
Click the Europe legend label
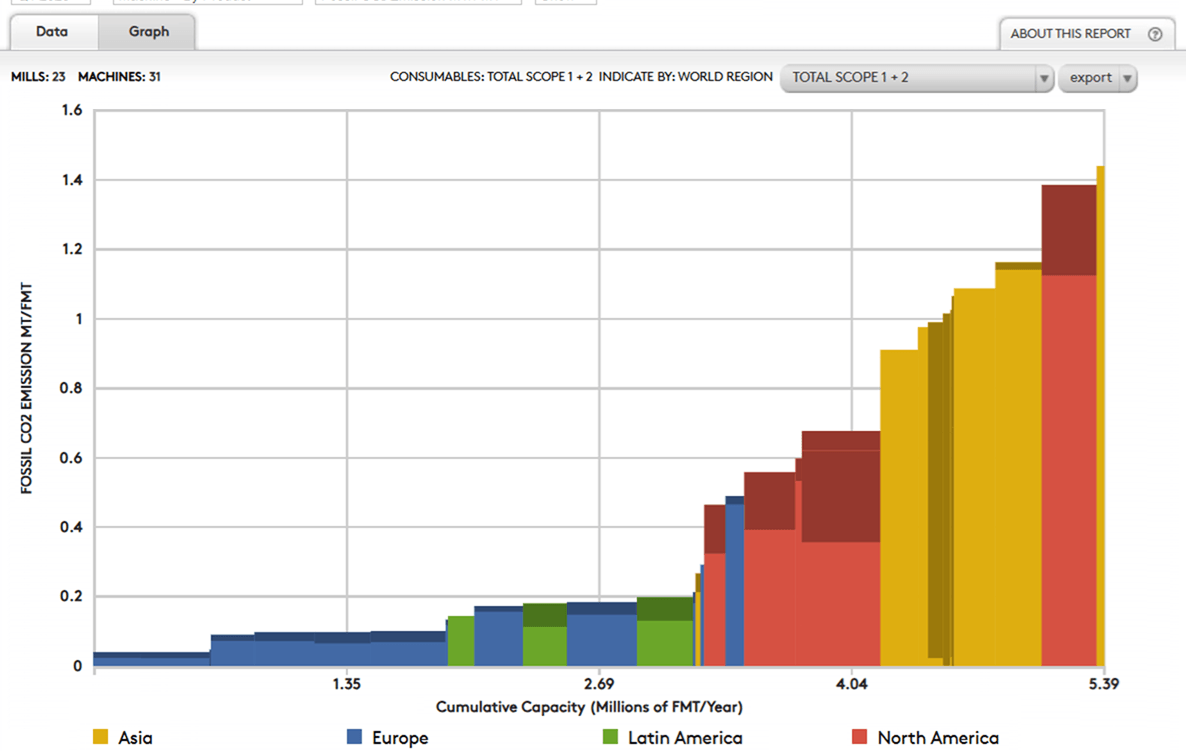point(400,738)
